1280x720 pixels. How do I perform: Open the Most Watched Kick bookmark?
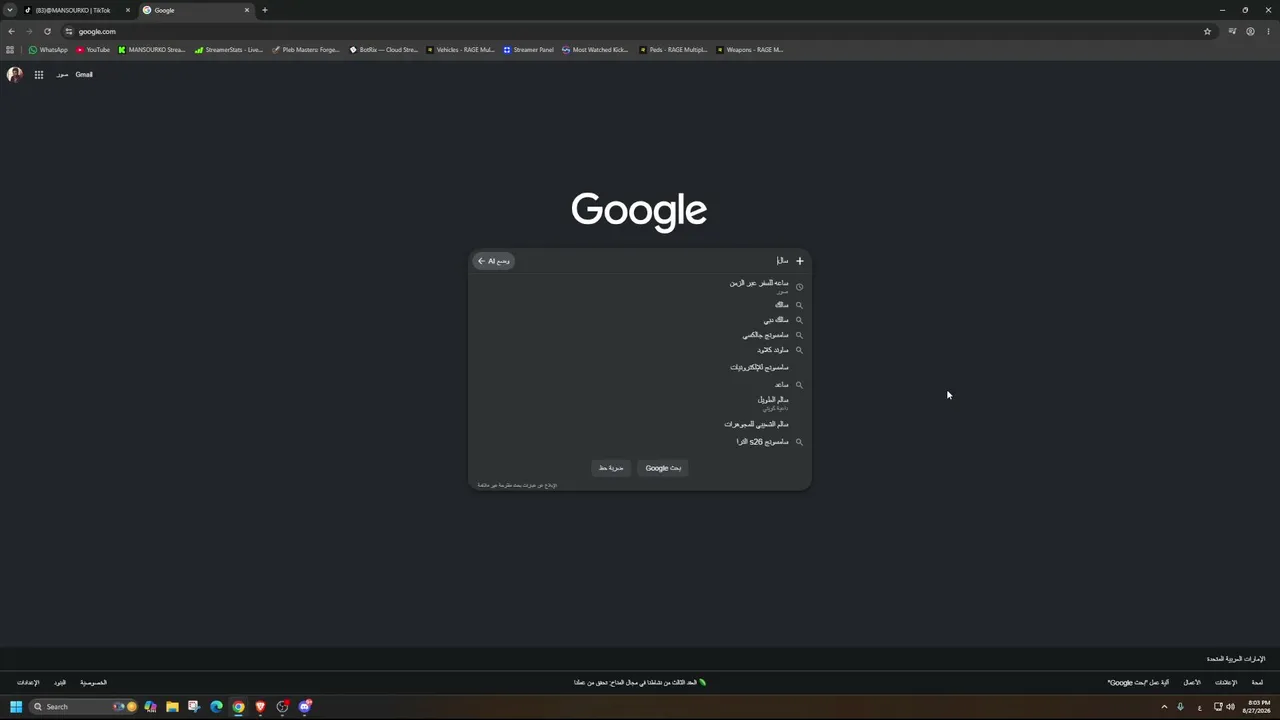pos(595,49)
